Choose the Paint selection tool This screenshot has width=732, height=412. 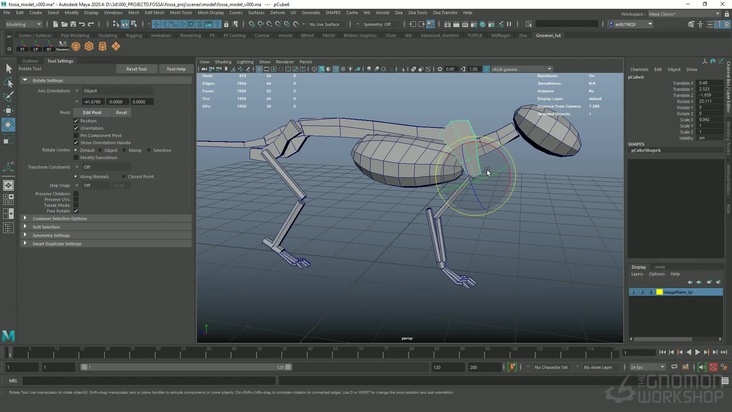8,97
